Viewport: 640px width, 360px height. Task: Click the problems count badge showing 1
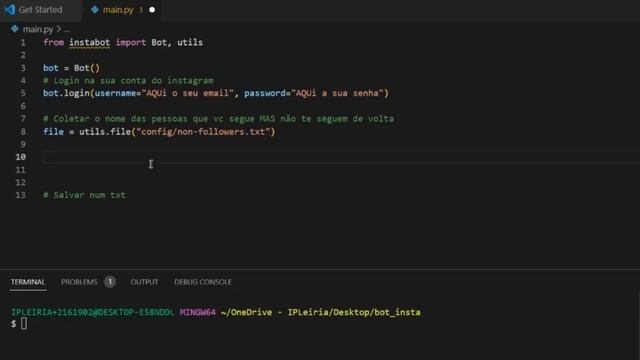(x=110, y=282)
